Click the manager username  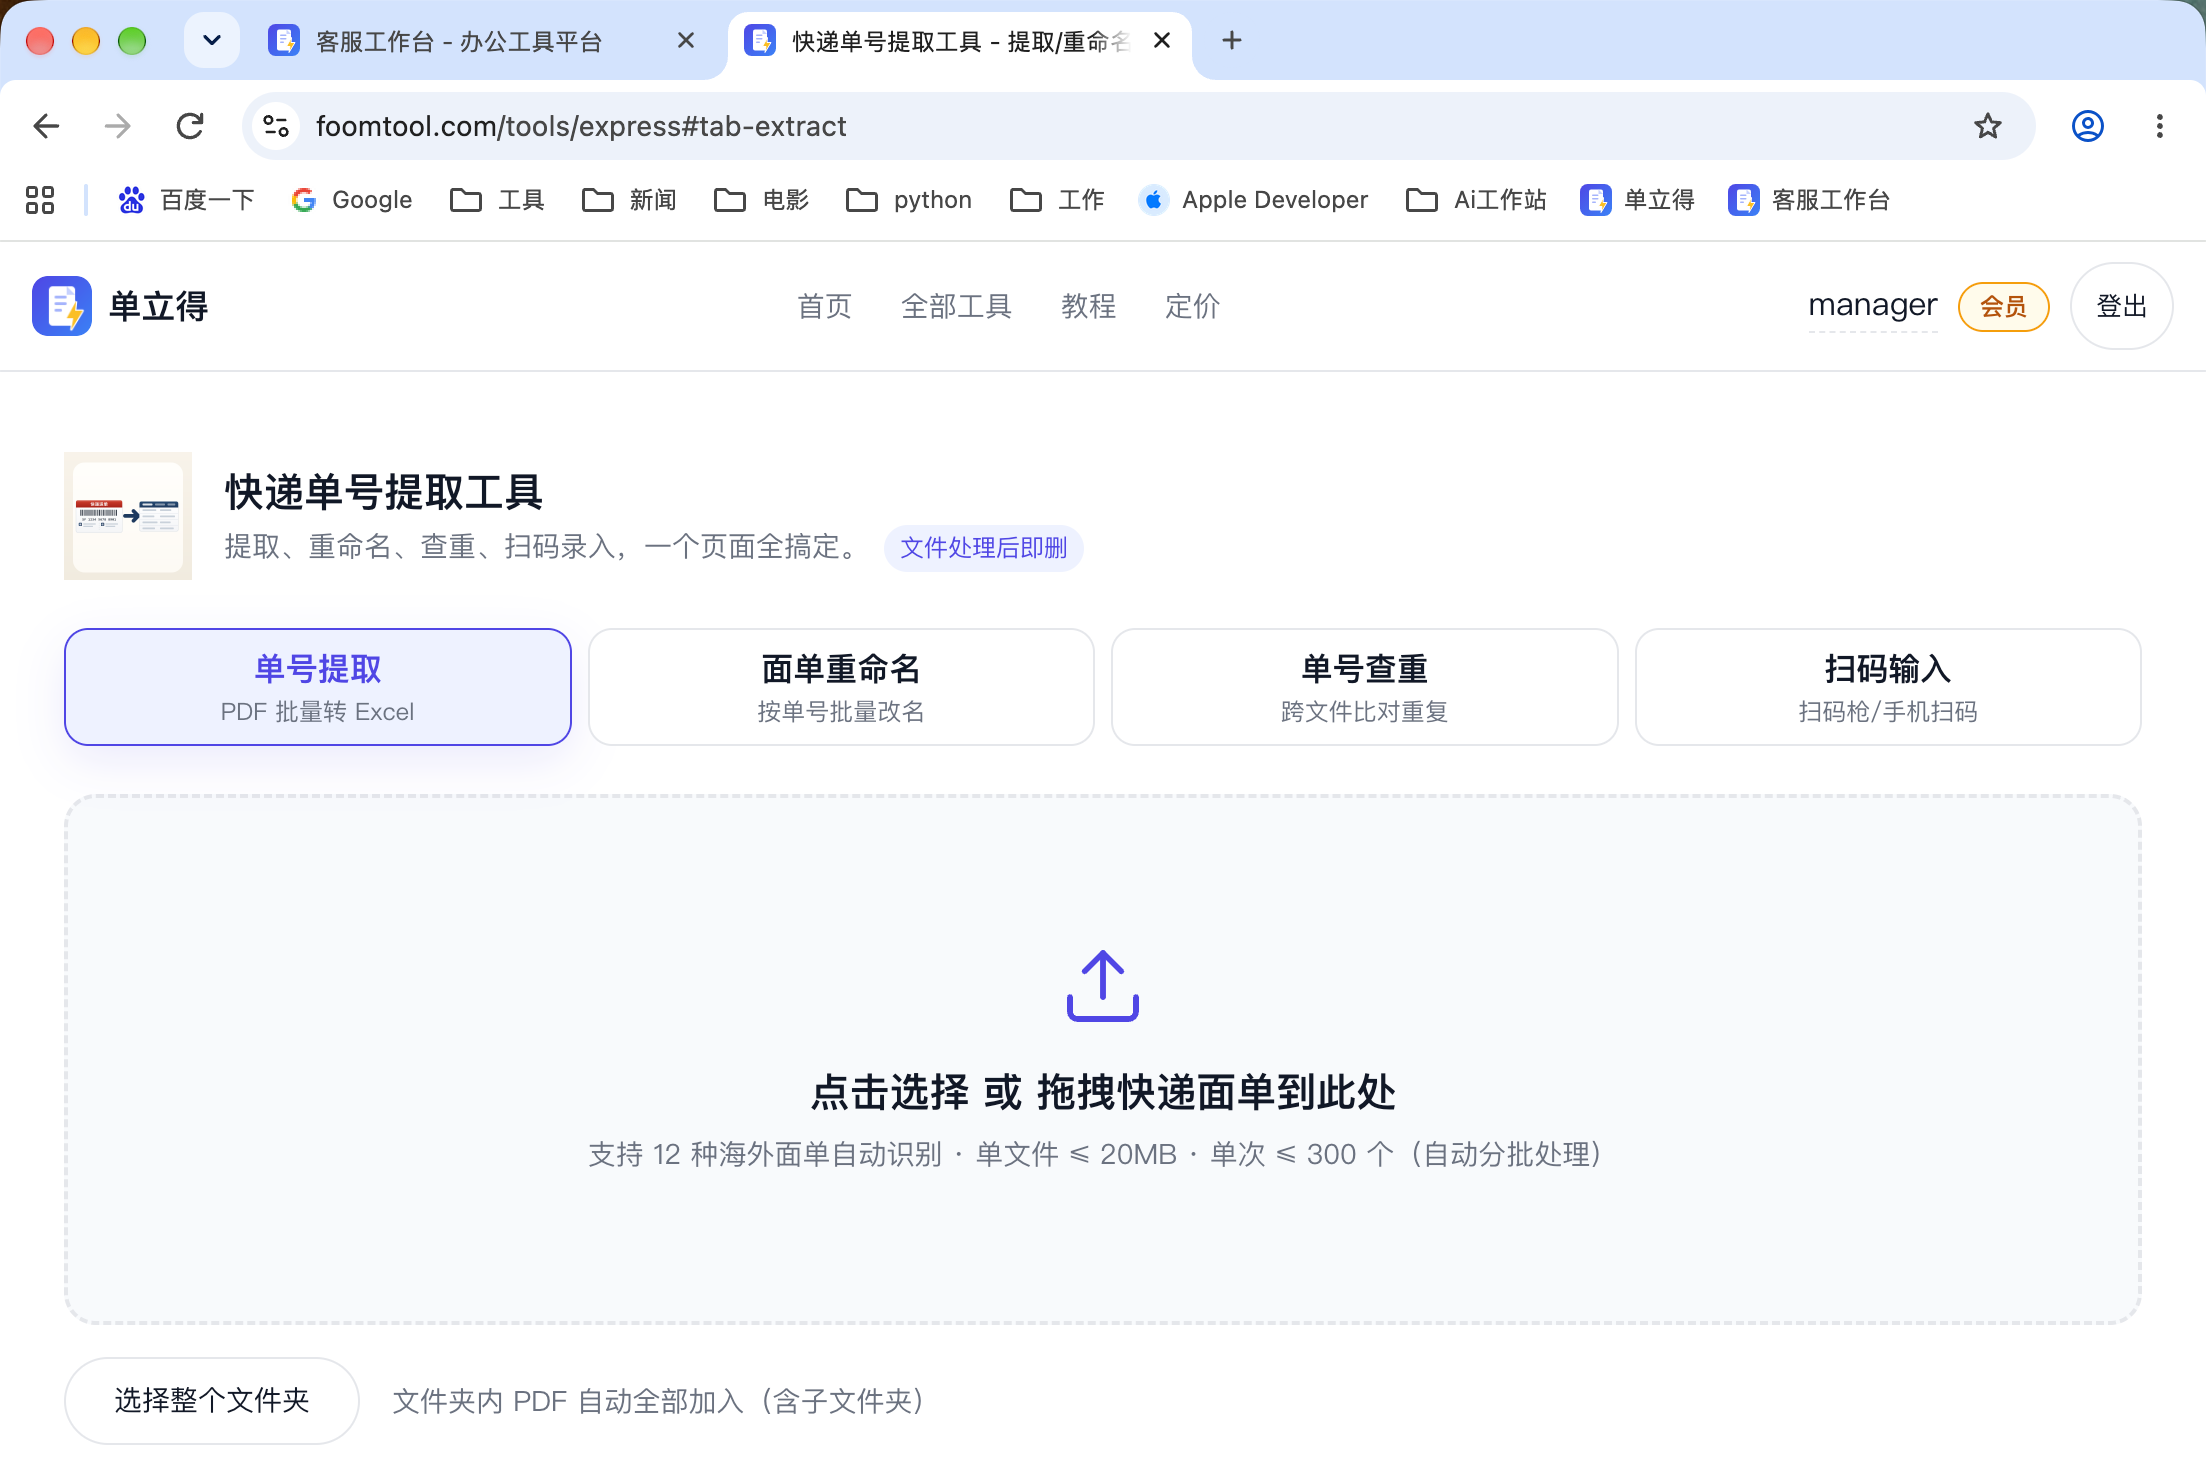pos(1873,305)
